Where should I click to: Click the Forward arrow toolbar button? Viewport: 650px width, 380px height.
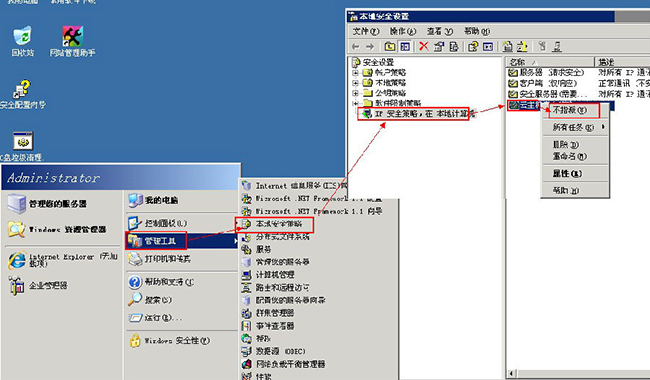(370, 47)
